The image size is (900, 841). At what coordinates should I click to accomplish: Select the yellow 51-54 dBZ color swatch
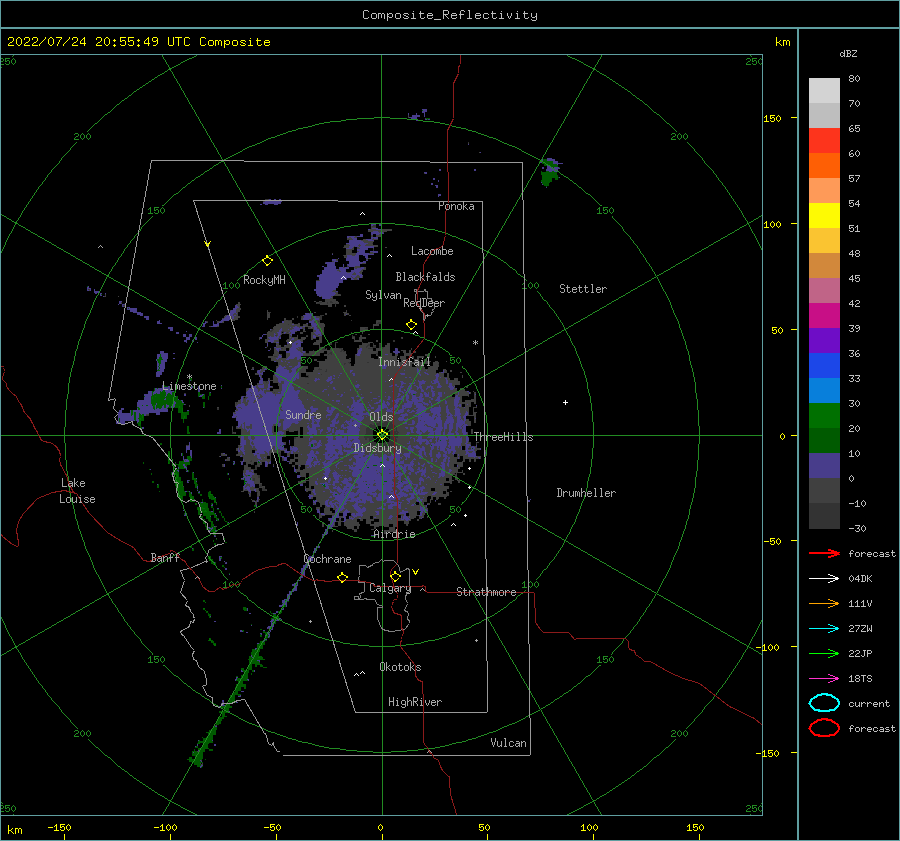[x=824, y=216]
